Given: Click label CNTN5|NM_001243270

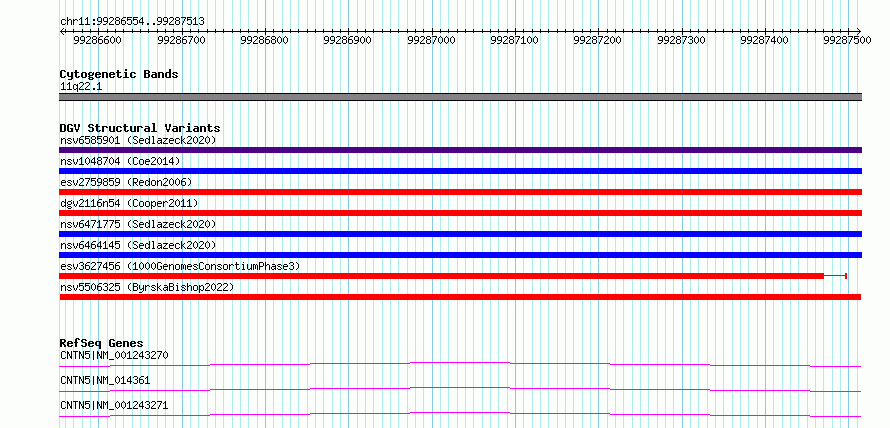Looking at the screenshot, I should point(114,356).
